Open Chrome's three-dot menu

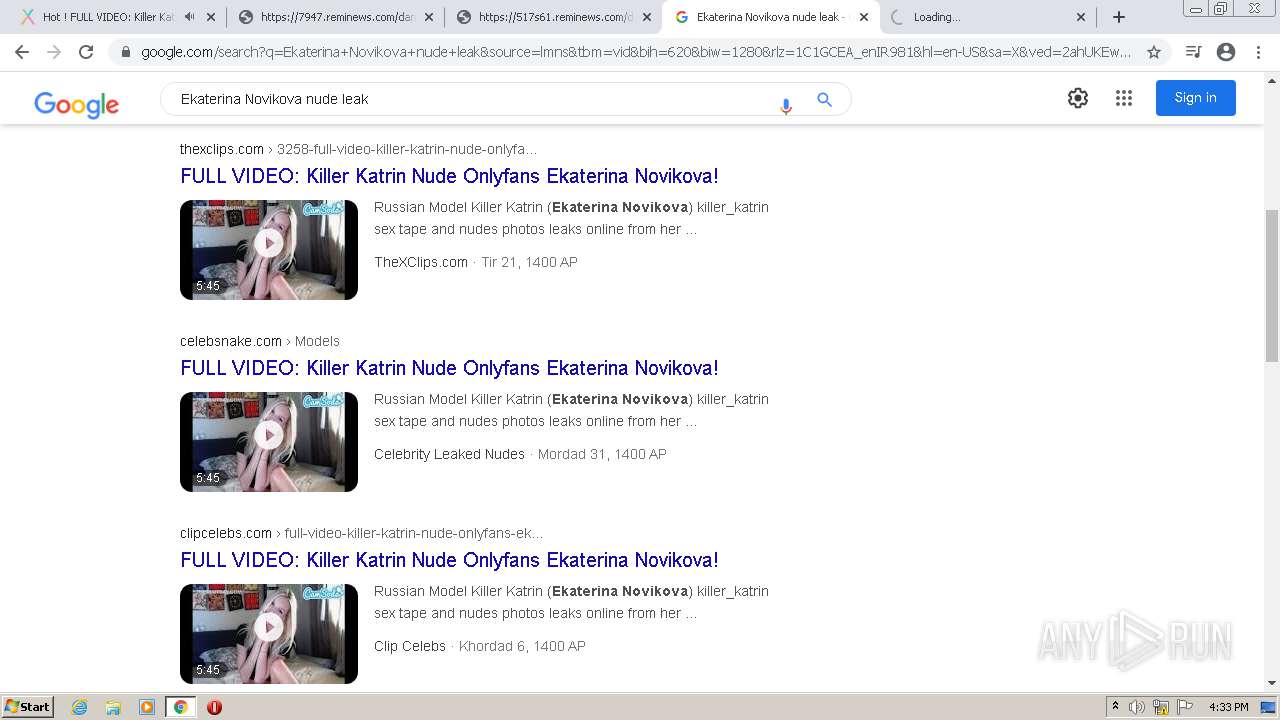point(1259,52)
